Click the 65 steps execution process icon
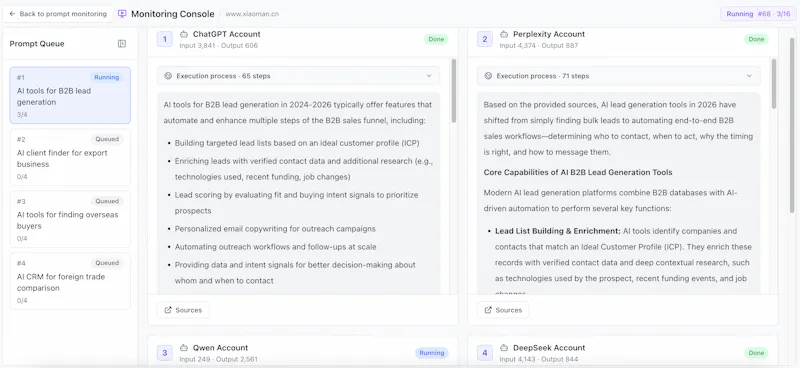The height and width of the screenshot is (368, 800). (168, 76)
